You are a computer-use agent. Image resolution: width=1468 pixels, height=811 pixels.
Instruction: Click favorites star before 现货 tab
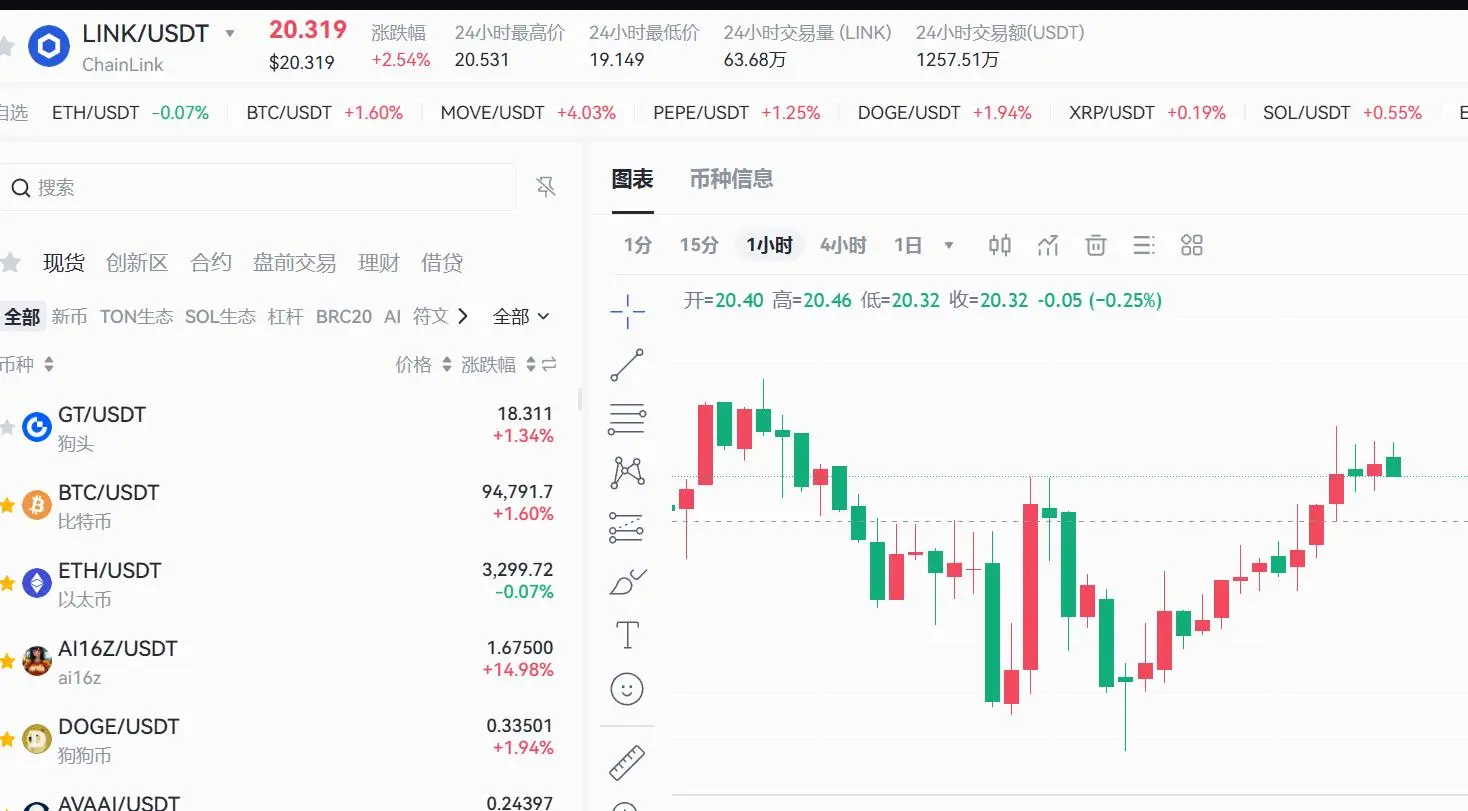tap(10, 262)
